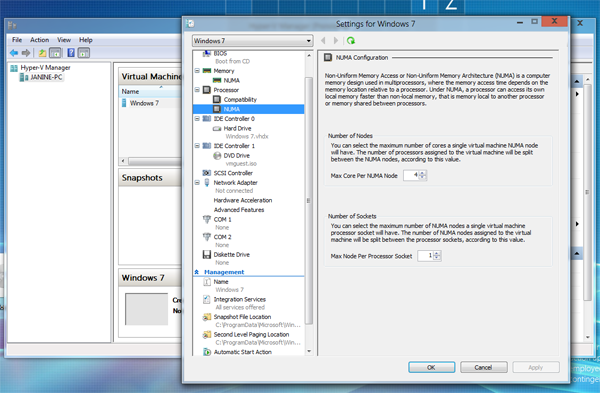This screenshot has width=600, height=393.
Task: Collapse the Processor node
Action: click(x=197, y=90)
